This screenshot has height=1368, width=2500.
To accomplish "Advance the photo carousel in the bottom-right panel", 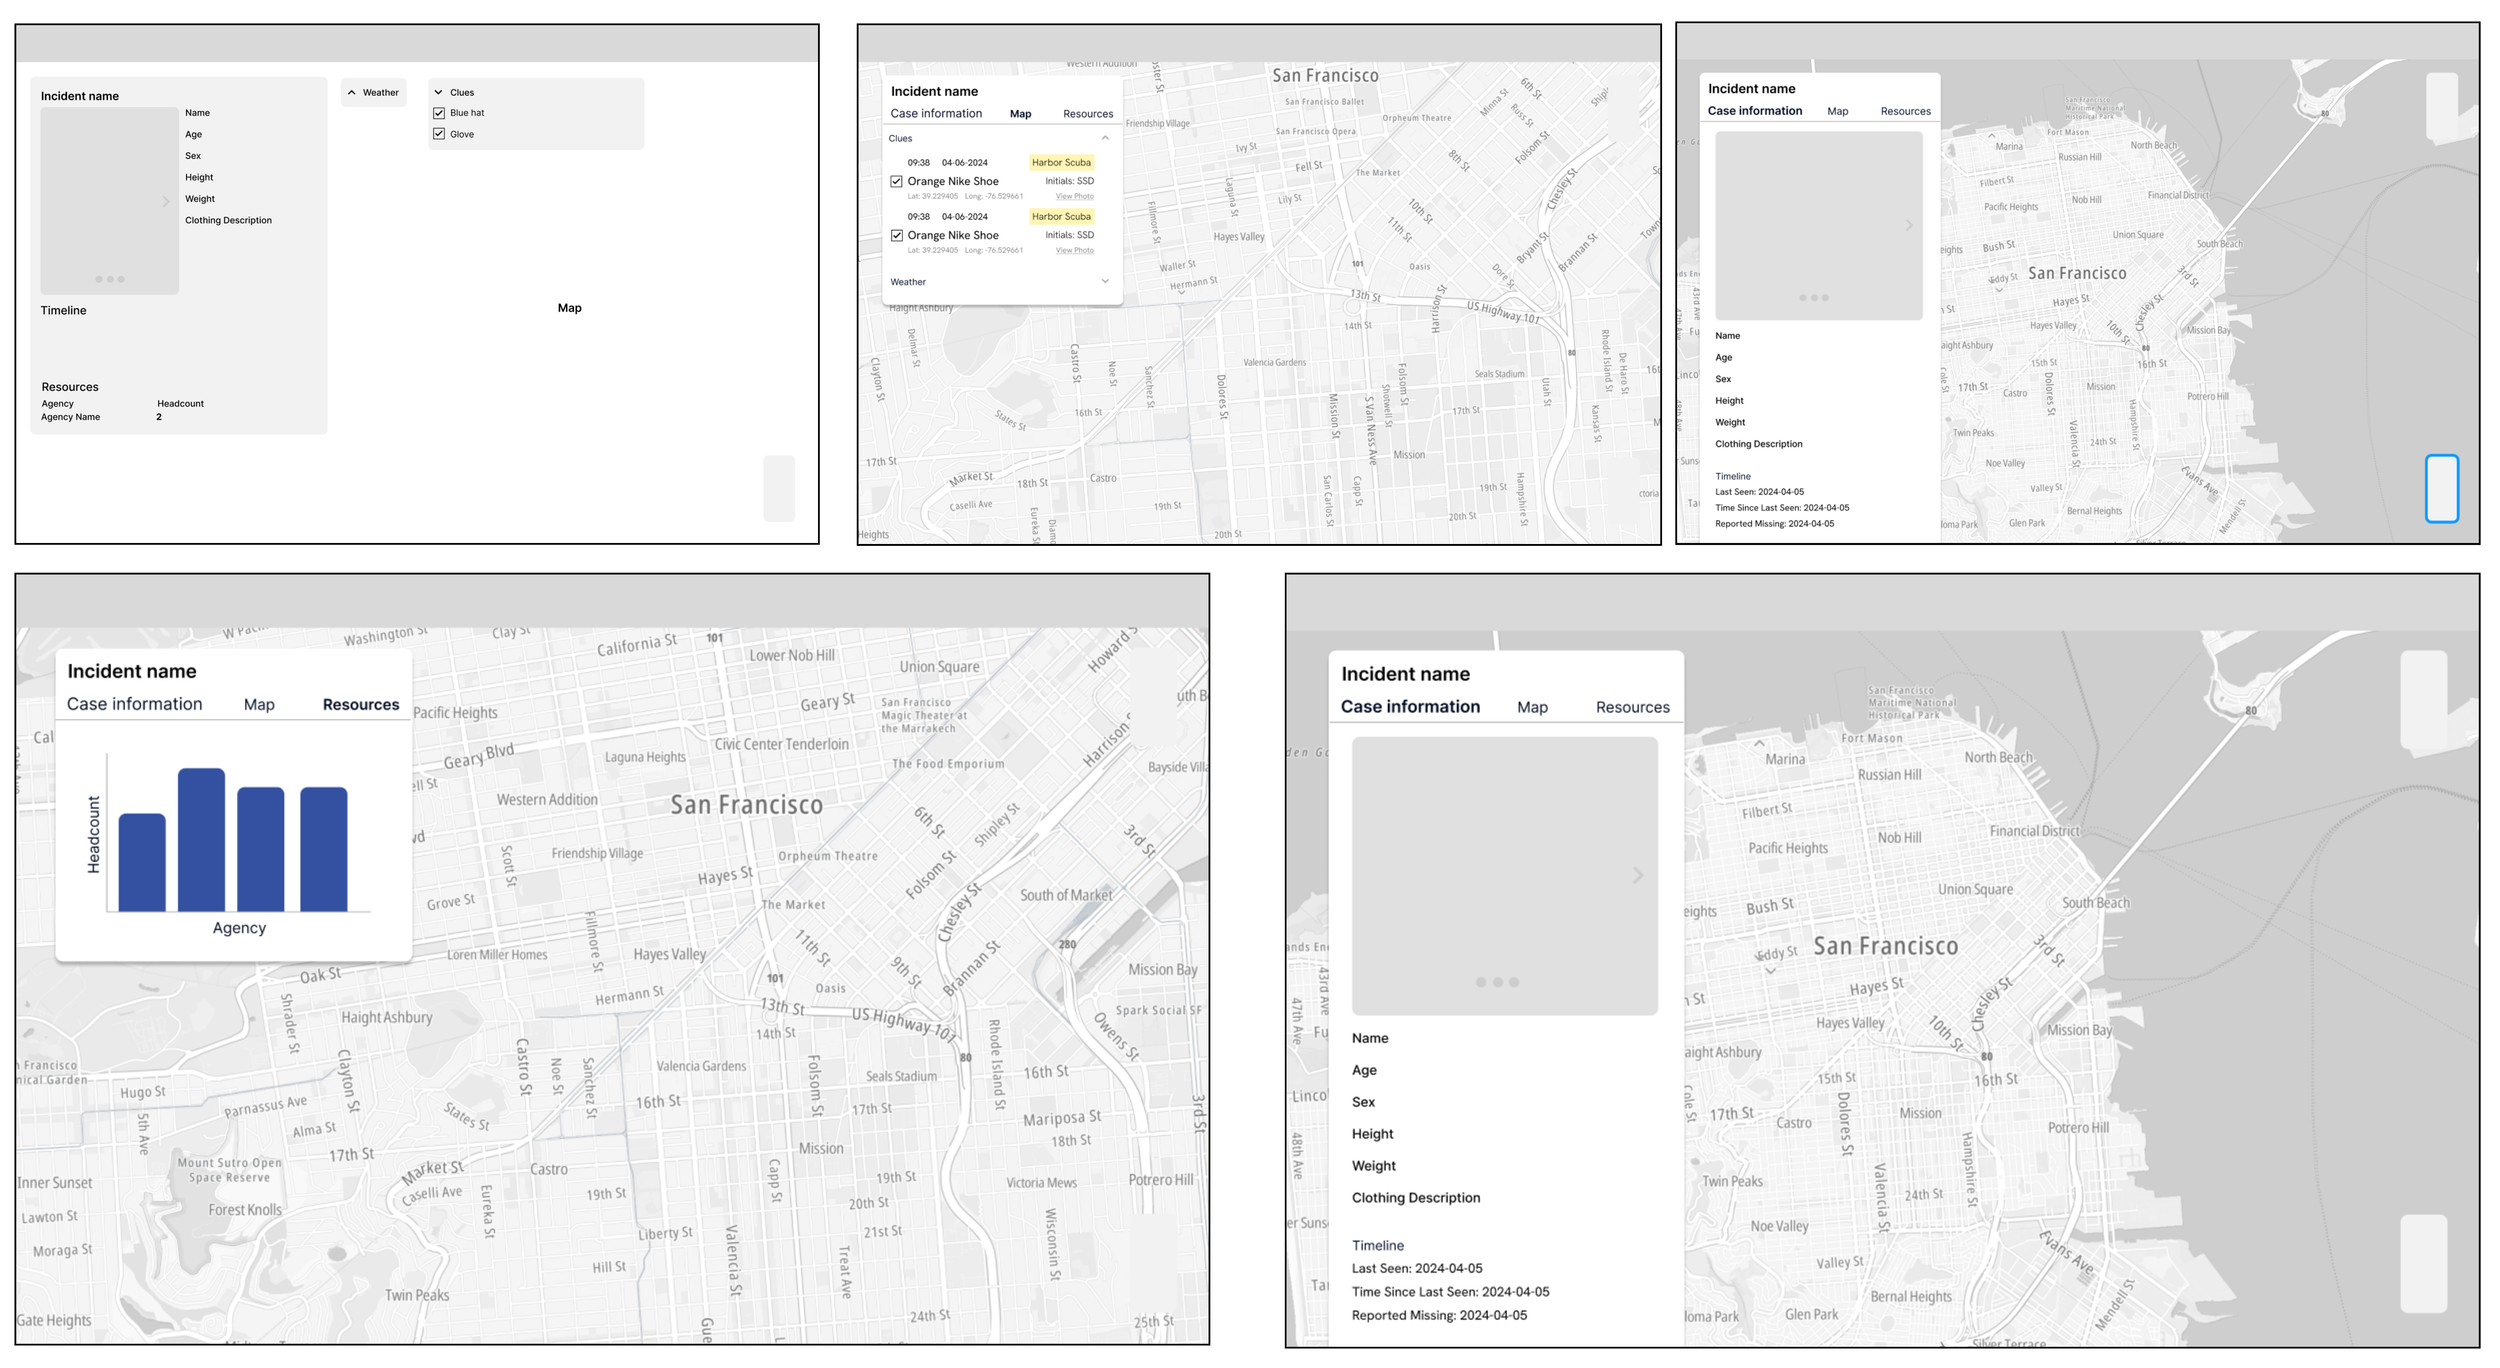I will point(1637,875).
